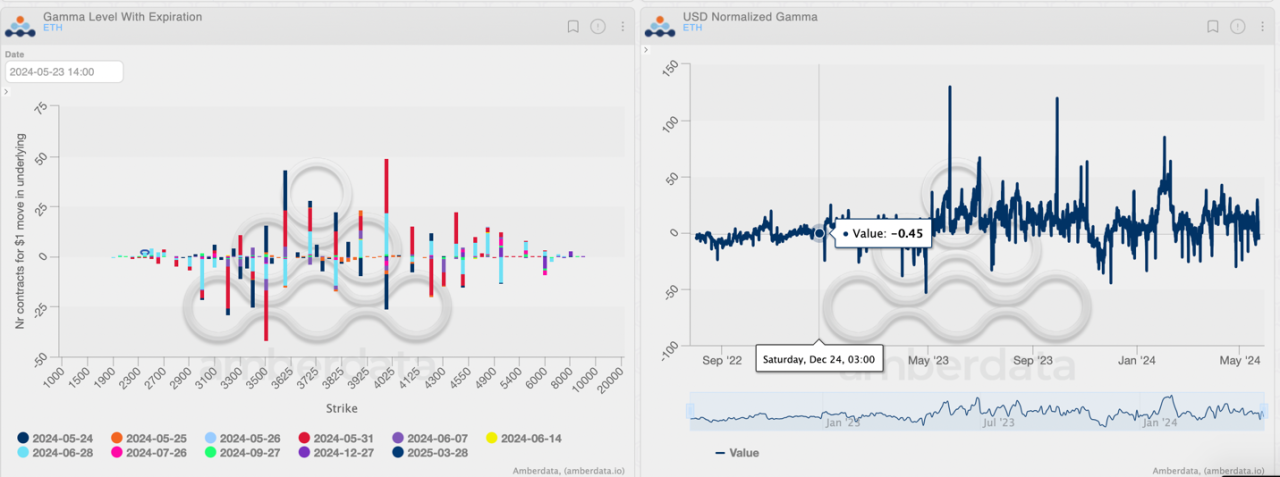Open kebab menu of Gamma Level chart
Viewport: 1280px width, 477px height.
623,27
